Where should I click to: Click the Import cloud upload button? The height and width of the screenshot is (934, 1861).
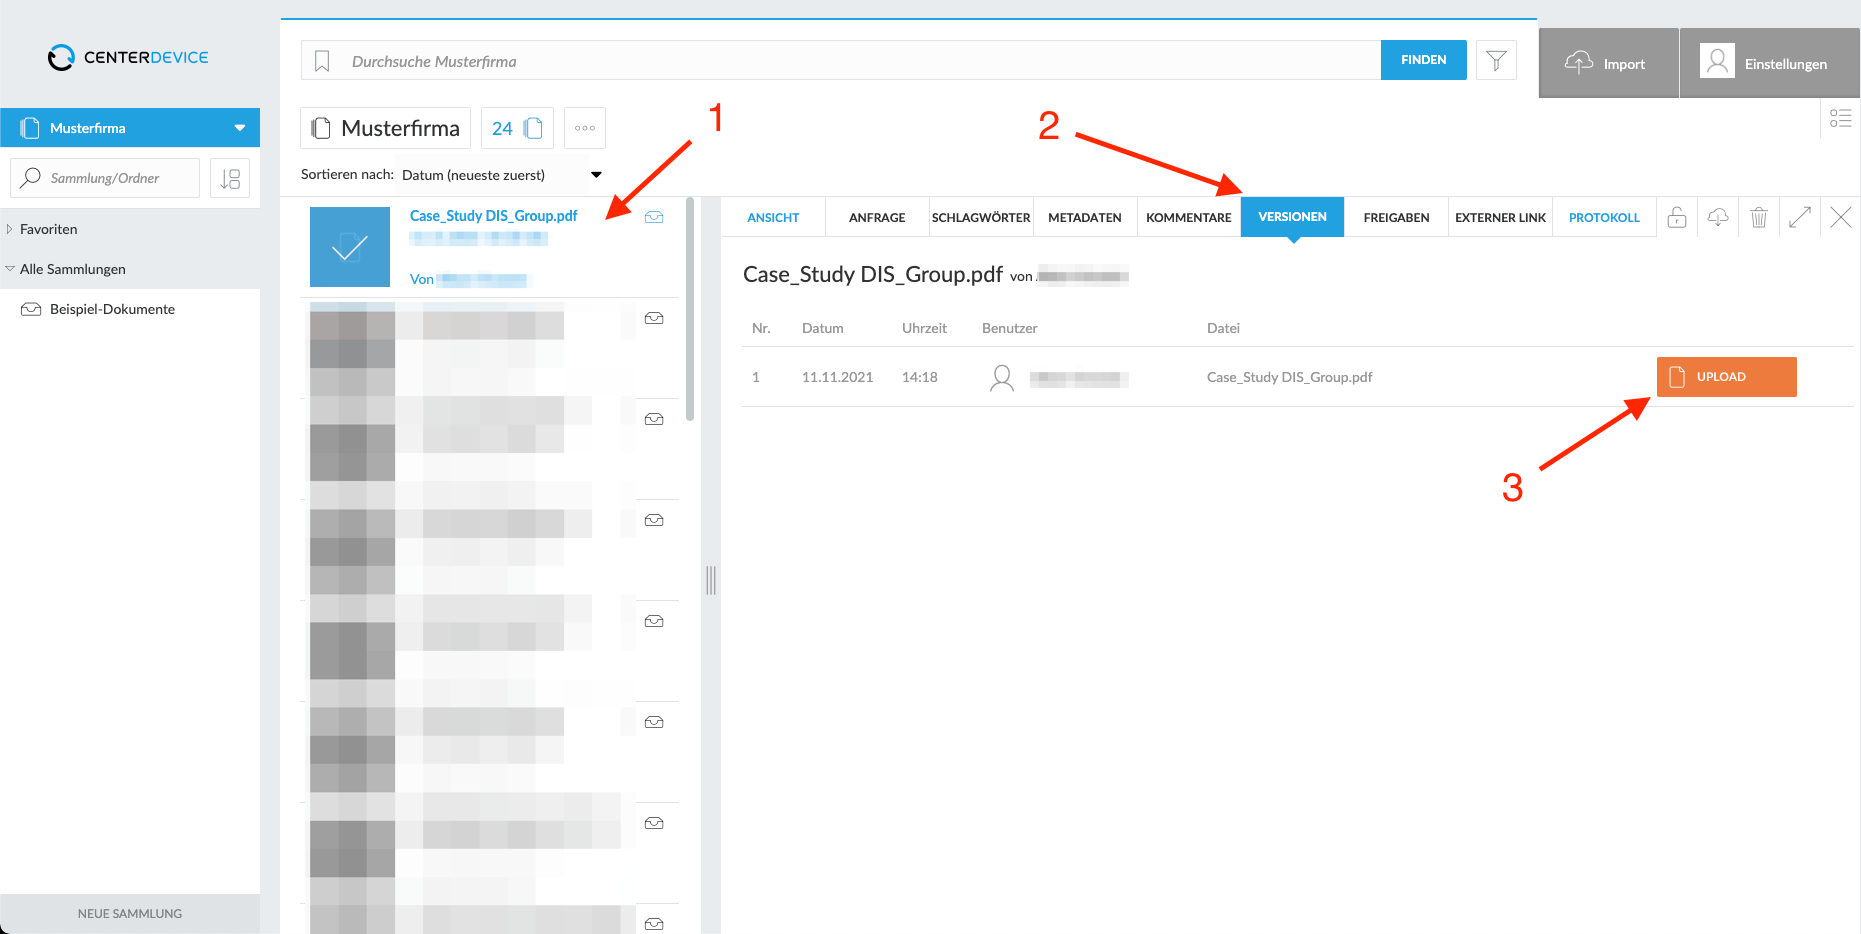coord(1608,63)
